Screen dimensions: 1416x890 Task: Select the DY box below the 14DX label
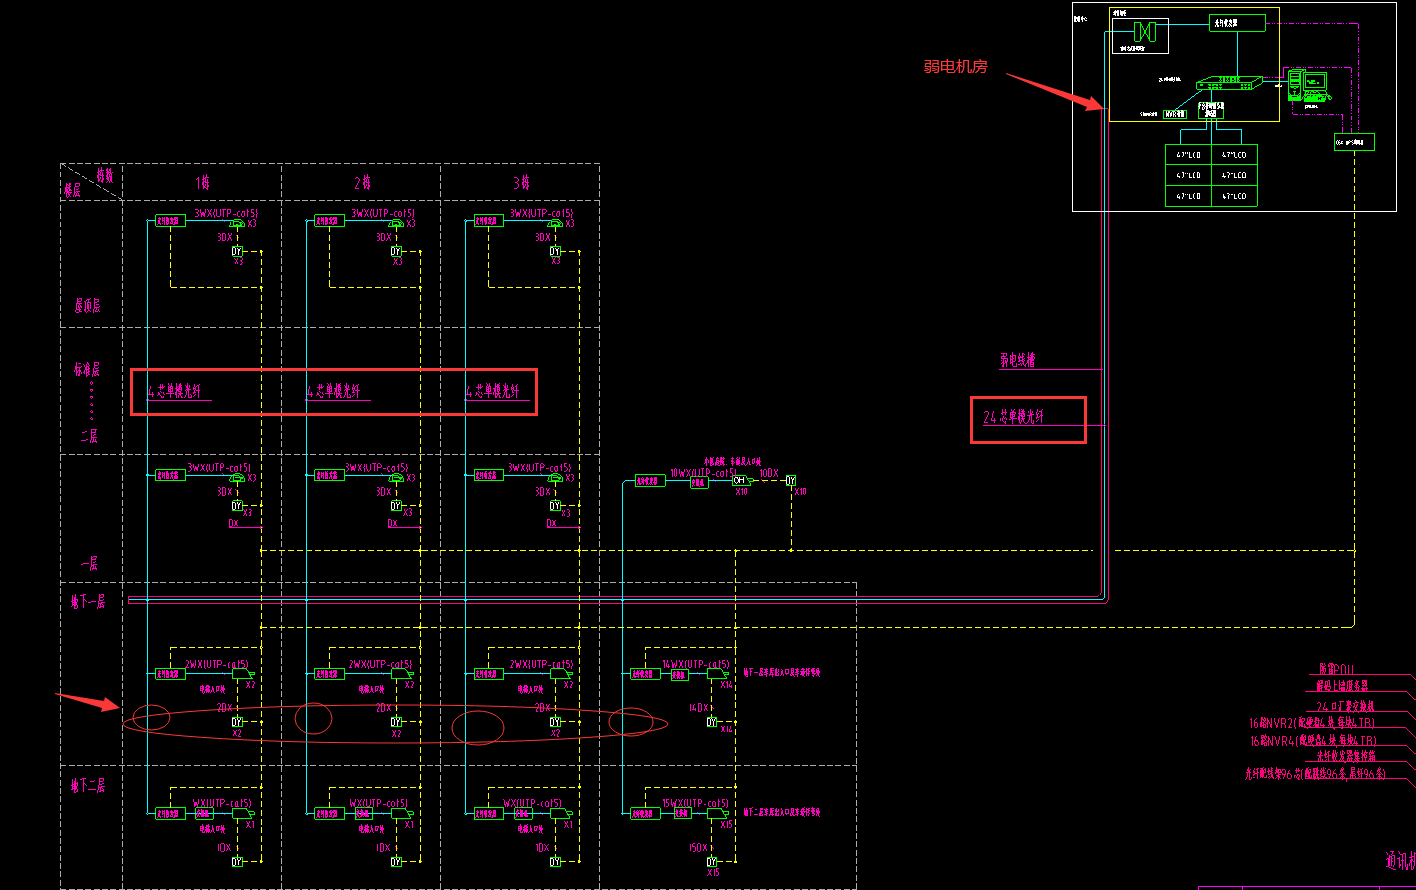pyautogui.click(x=714, y=721)
